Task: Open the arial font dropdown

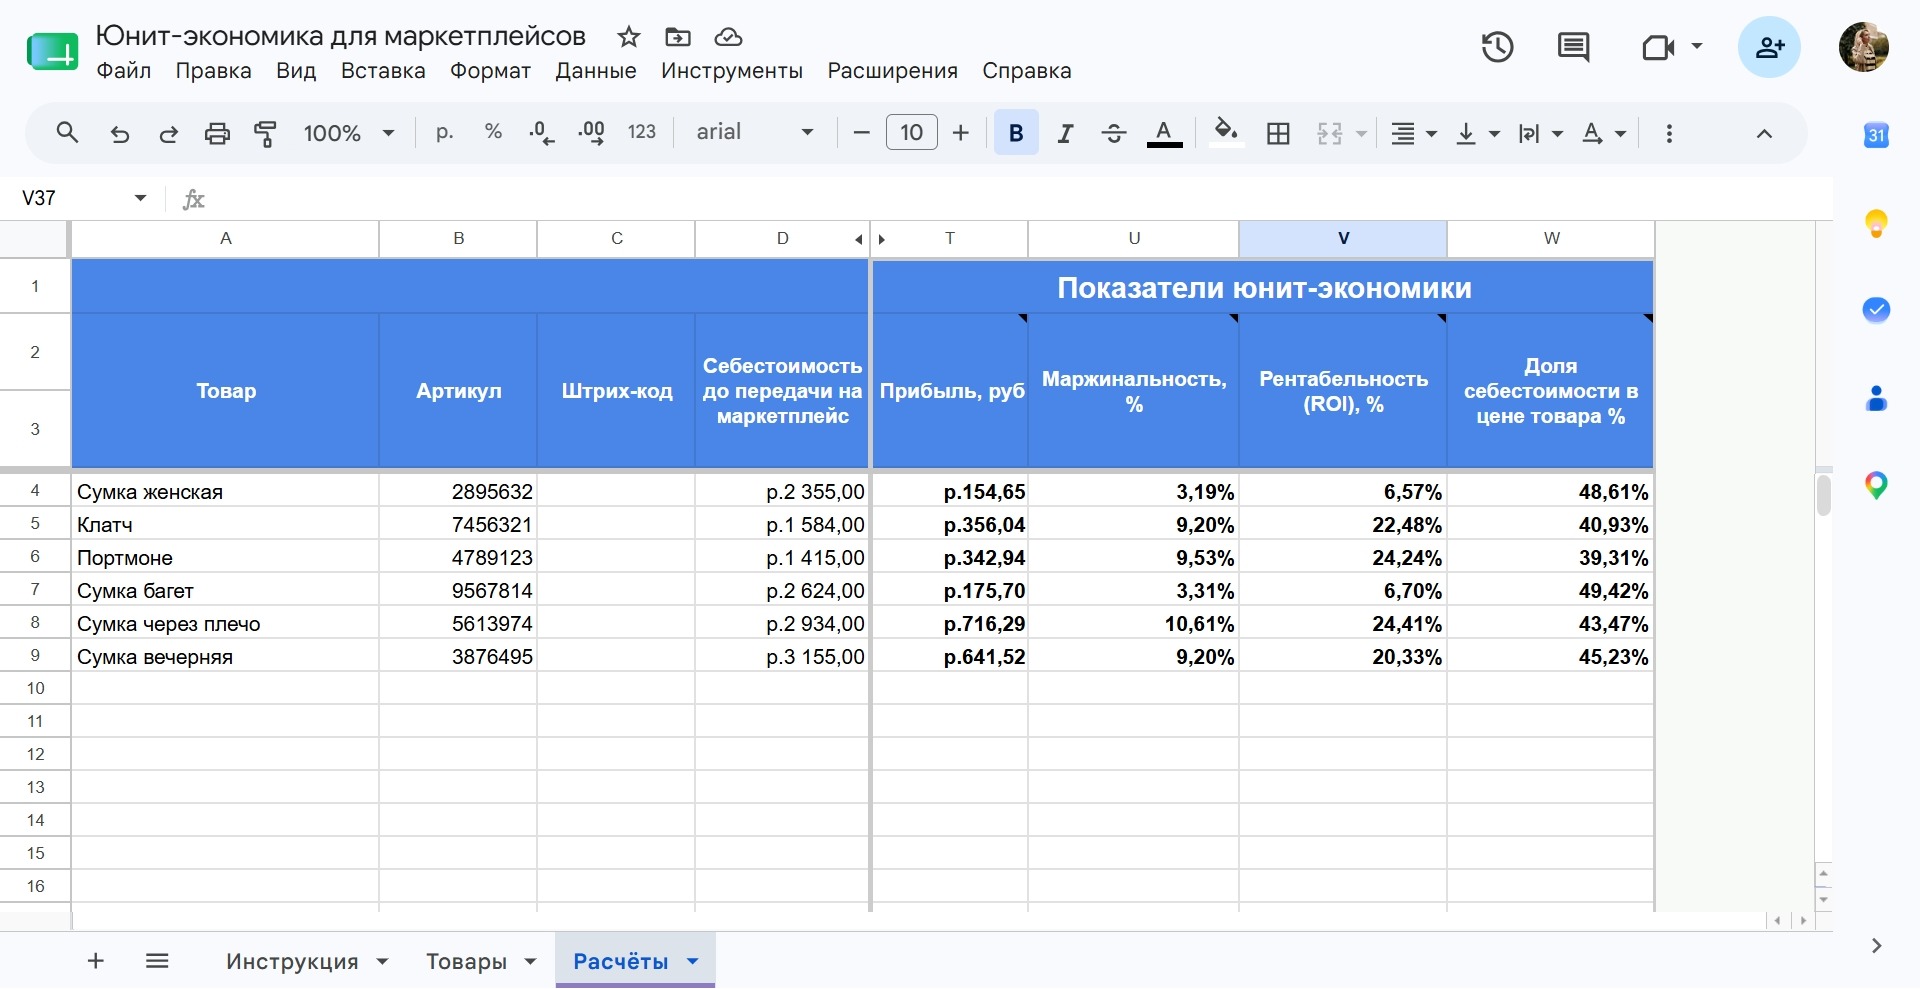Action: click(755, 132)
